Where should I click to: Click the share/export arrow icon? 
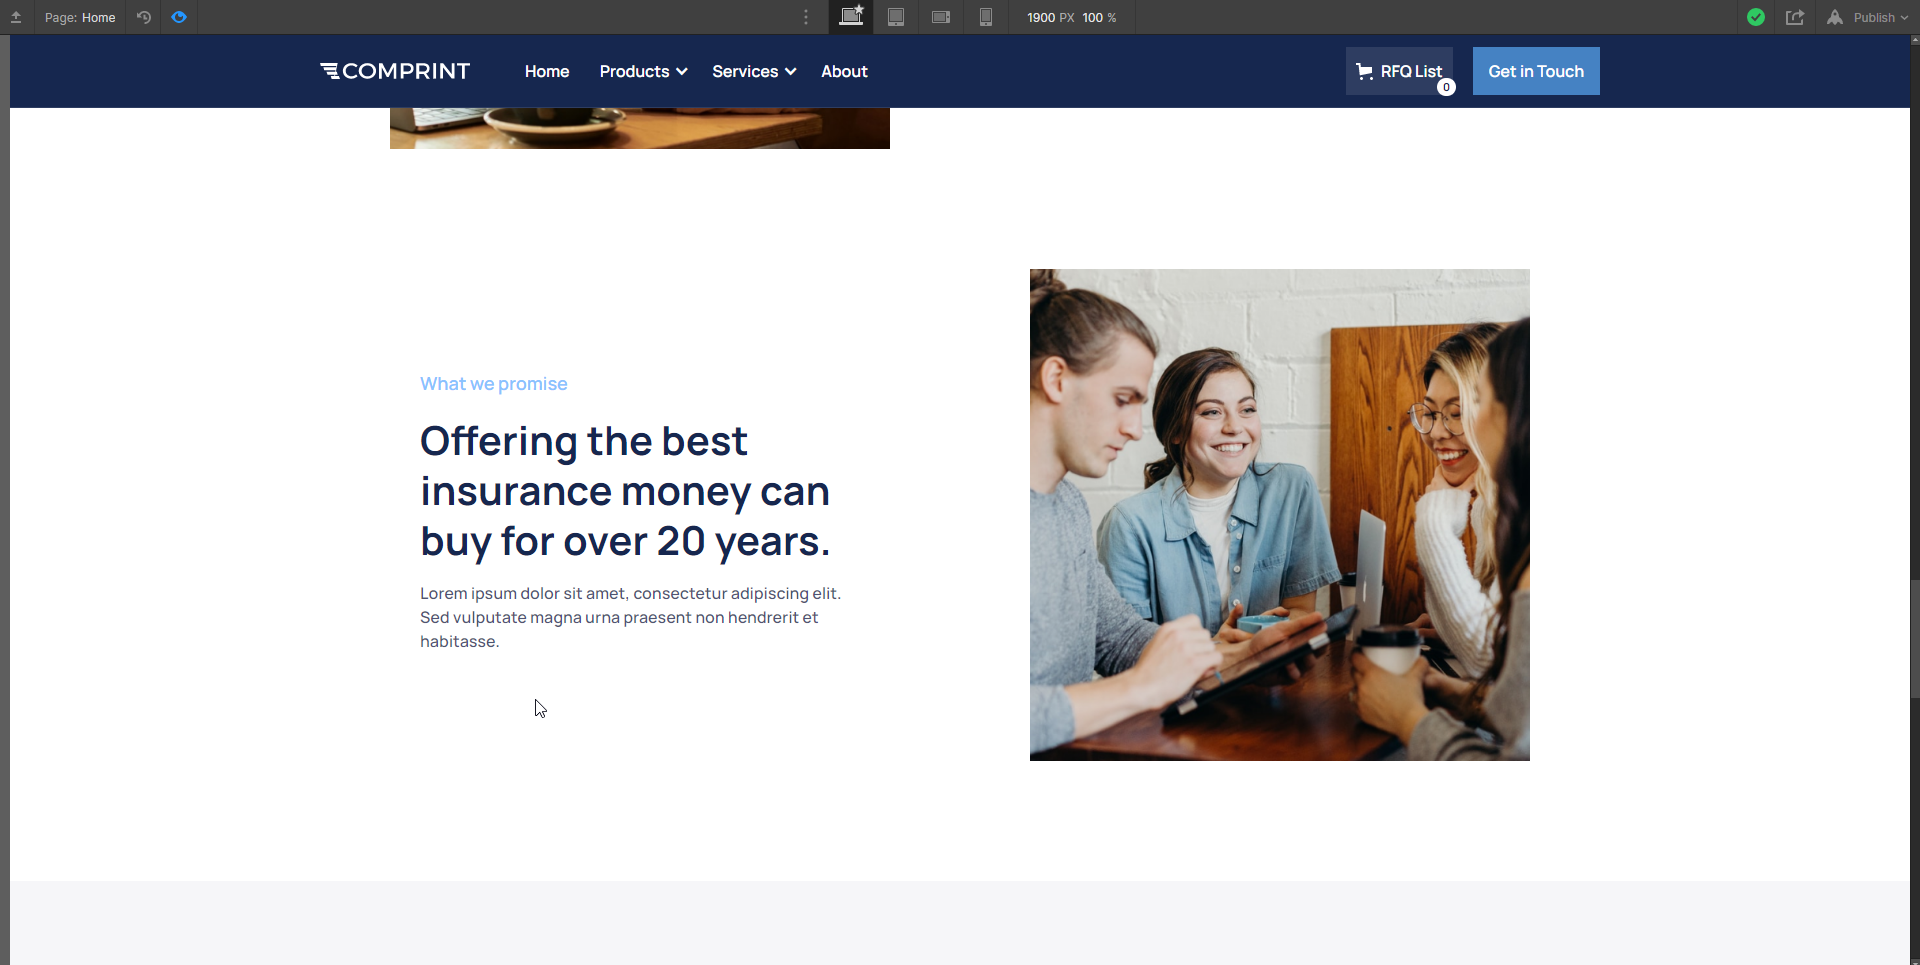tap(1795, 17)
